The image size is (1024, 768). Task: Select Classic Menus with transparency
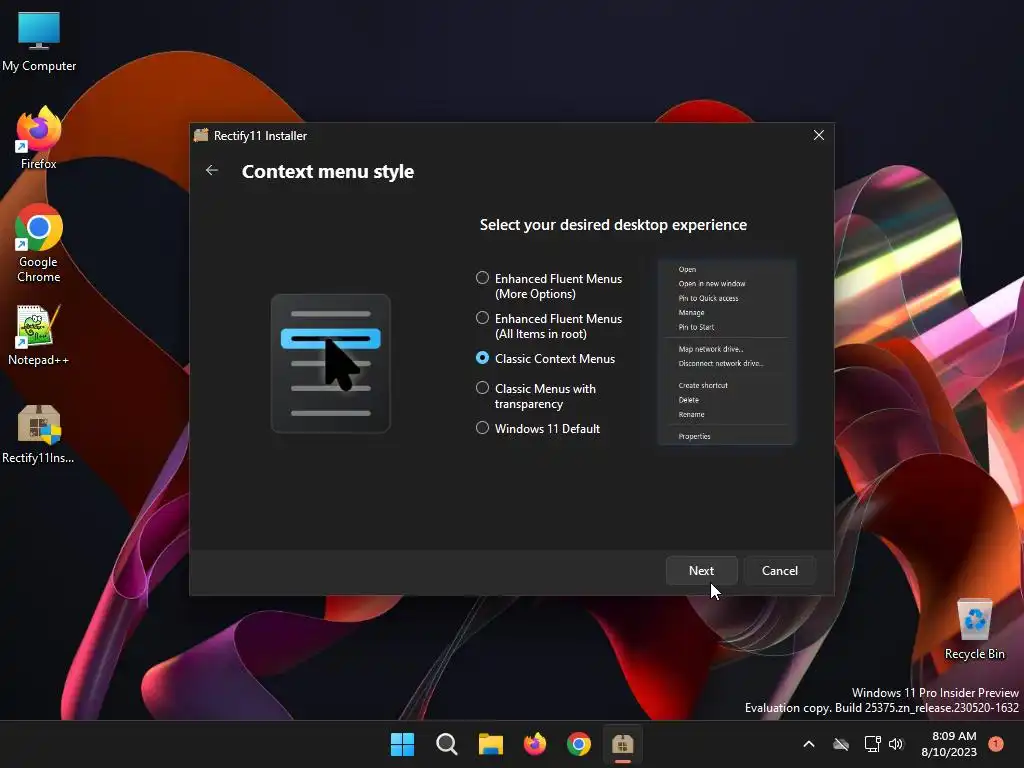tap(536, 396)
